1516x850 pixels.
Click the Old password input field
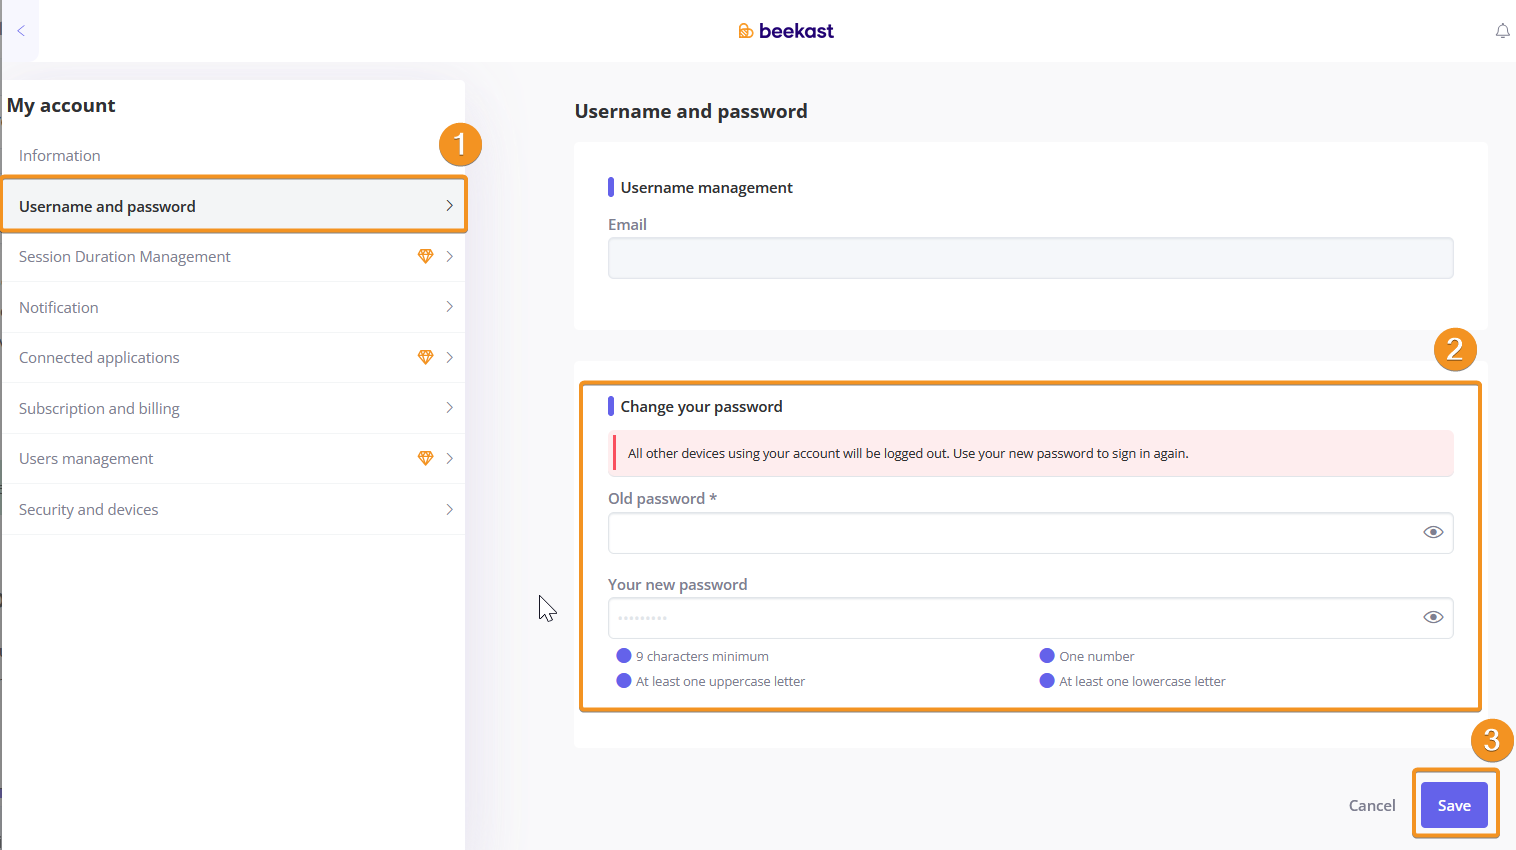click(1010, 533)
